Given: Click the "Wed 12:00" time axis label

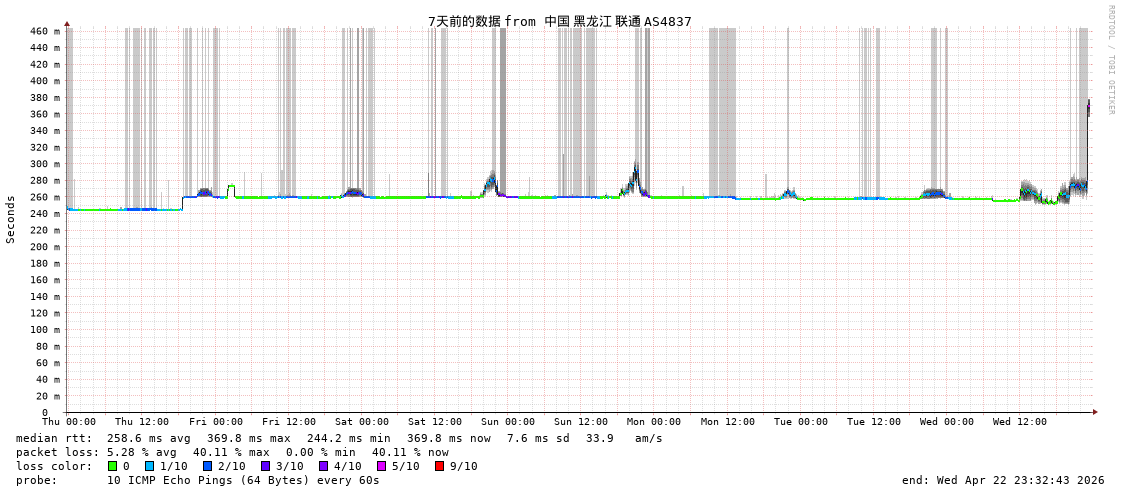Looking at the screenshot, I should (1019, 422).
